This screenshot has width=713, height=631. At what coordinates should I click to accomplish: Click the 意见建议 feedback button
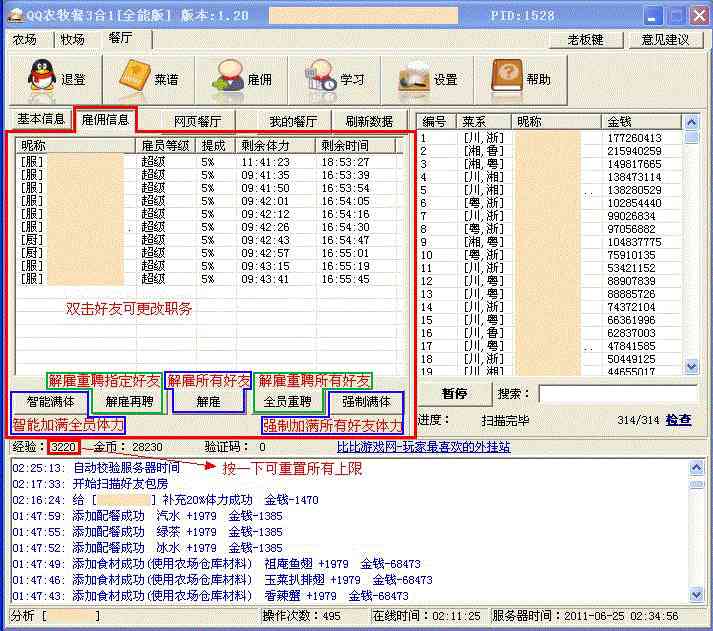pos(665,40)
